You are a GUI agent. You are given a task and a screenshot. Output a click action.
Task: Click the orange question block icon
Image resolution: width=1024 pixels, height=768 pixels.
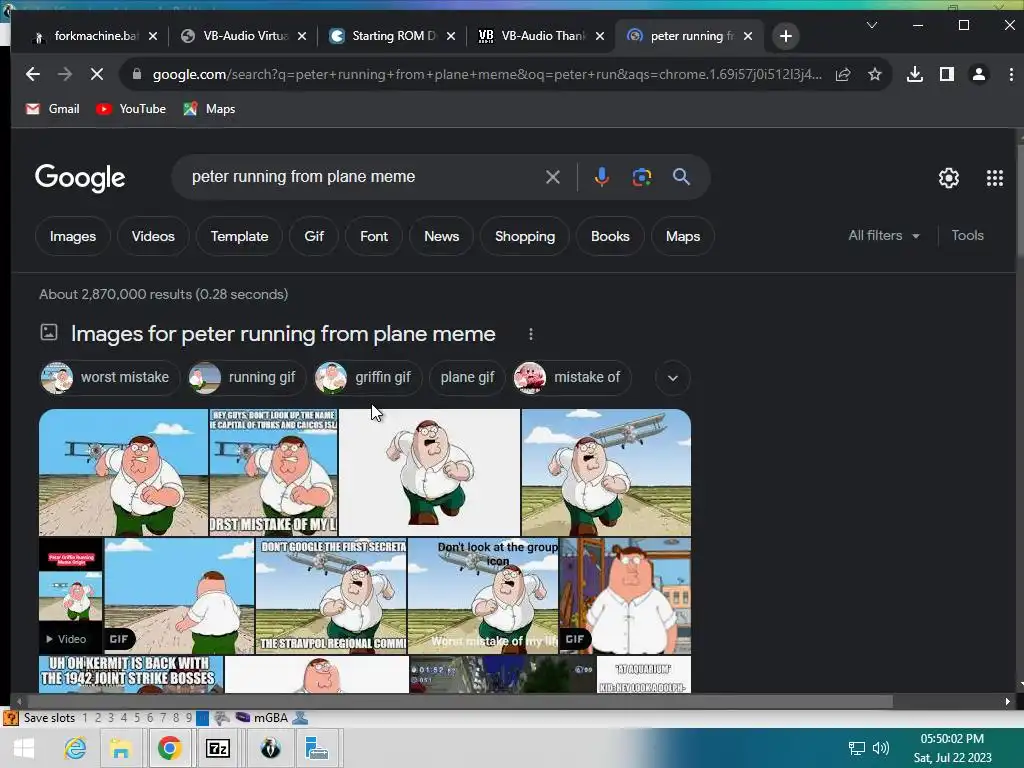[10, 718]
